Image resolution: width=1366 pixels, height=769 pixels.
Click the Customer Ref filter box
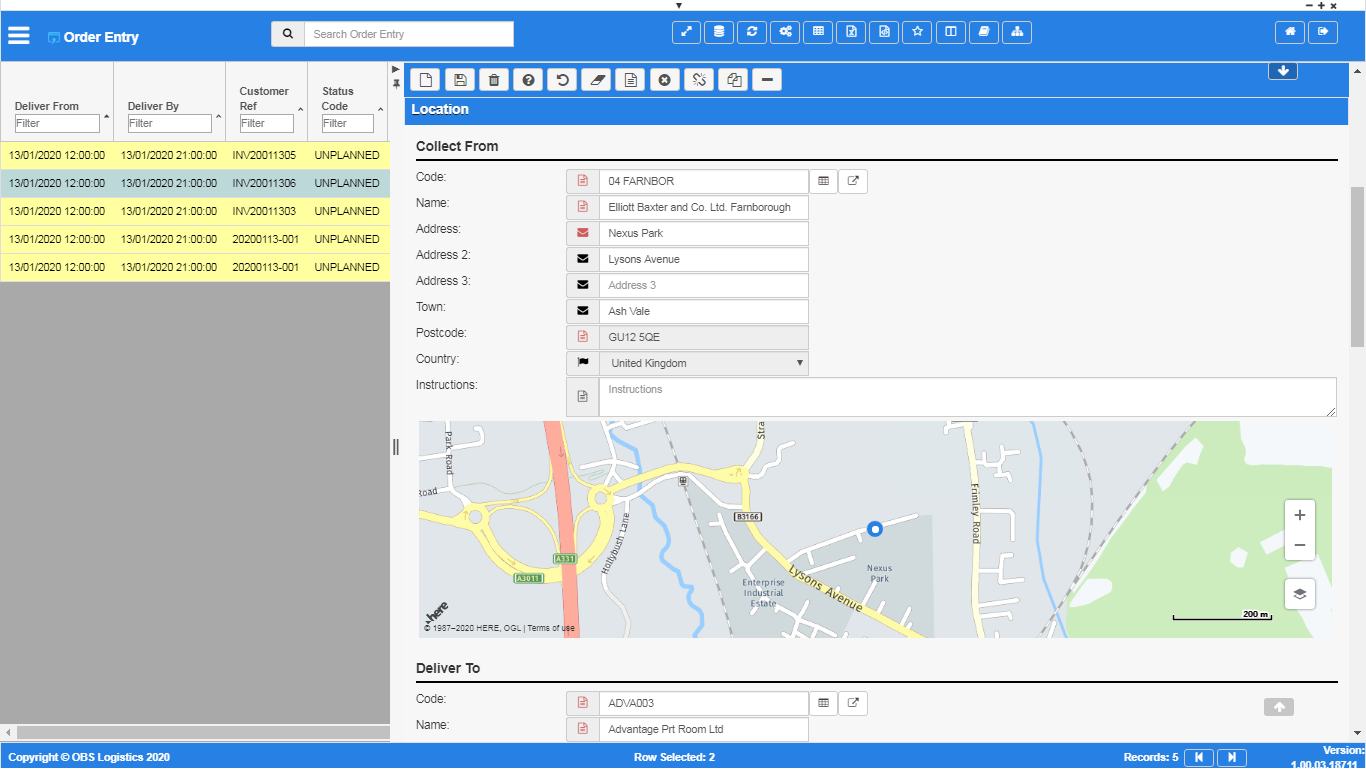click(267, 123)
